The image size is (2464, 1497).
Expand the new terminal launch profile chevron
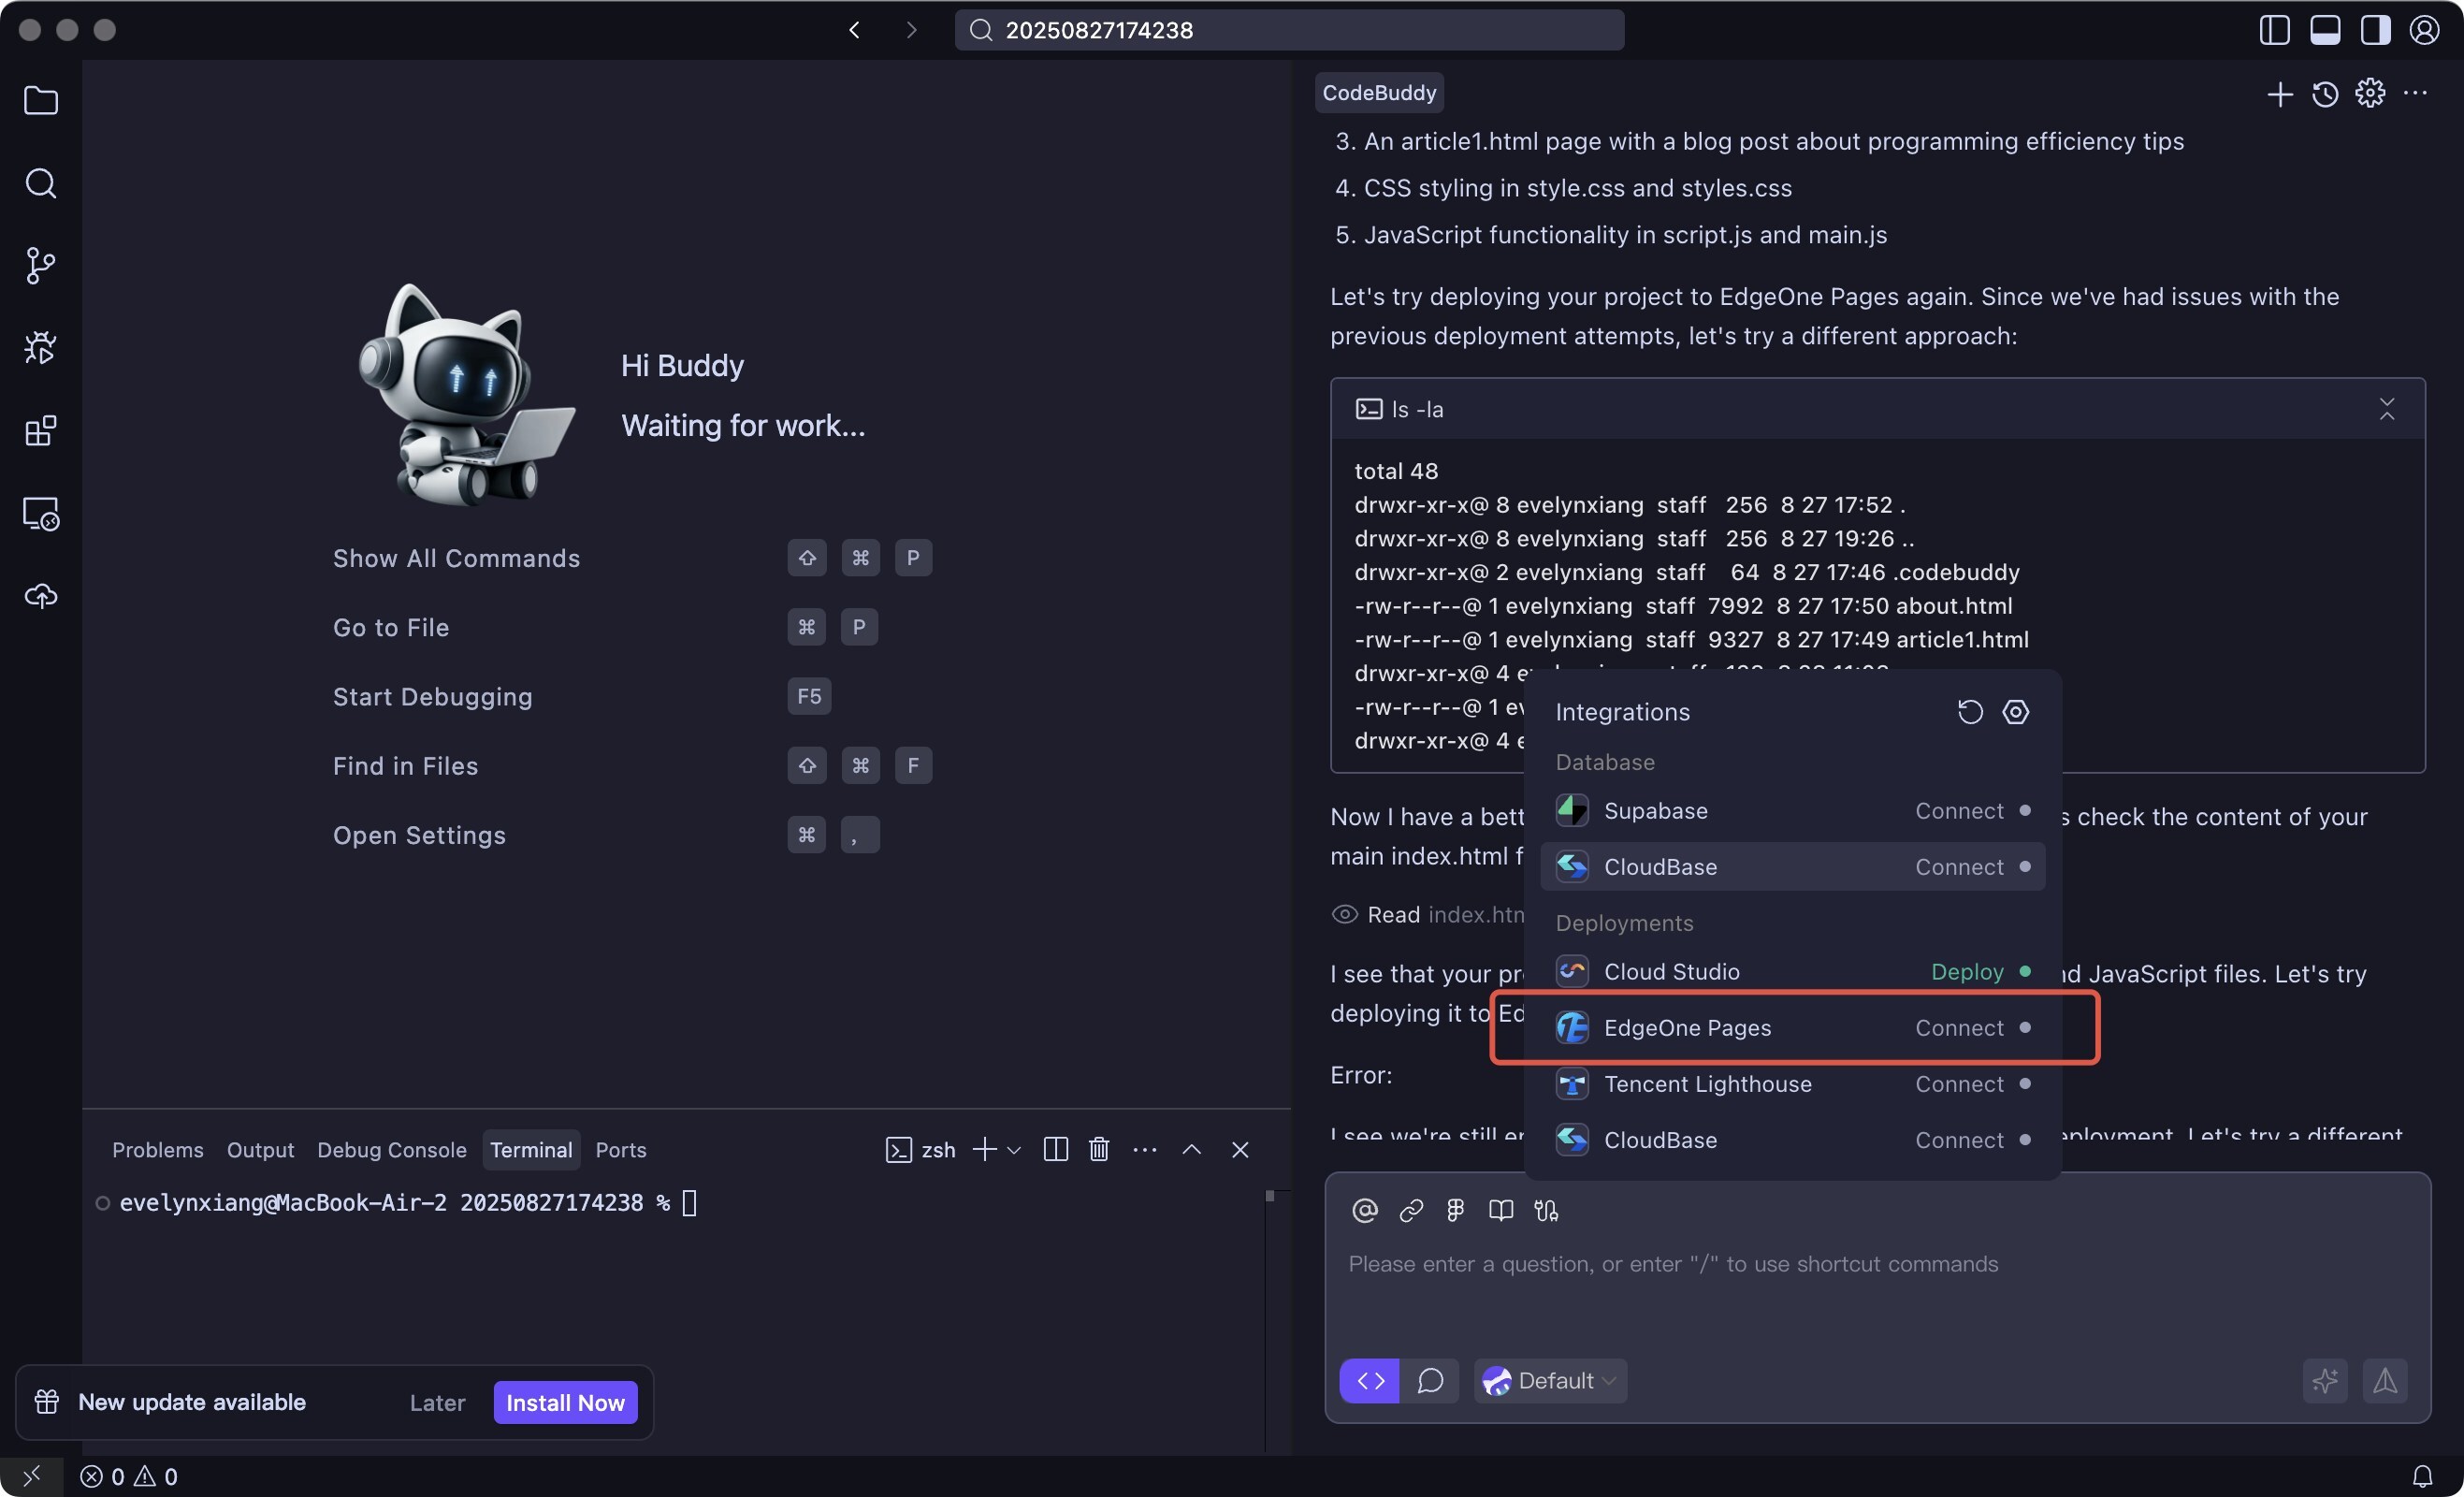point(1014,1151)
